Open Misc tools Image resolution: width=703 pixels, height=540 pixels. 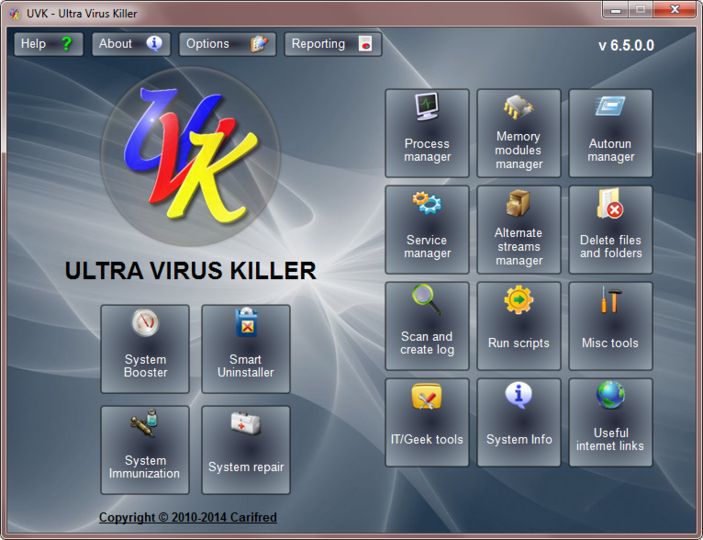click(x=611, y=326)
